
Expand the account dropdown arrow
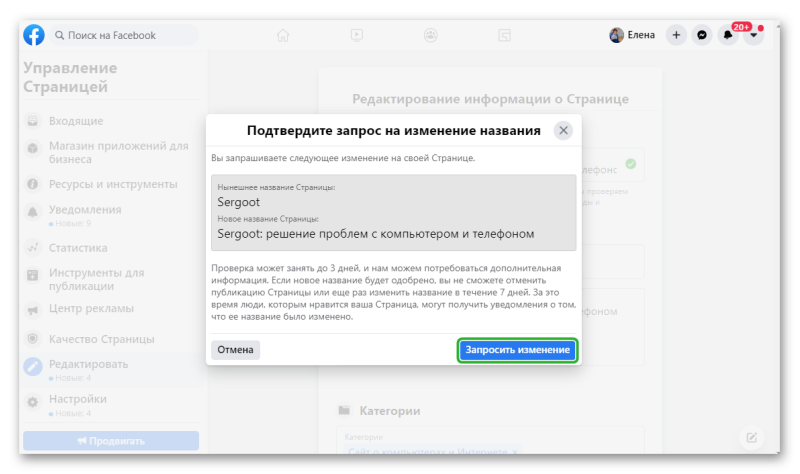point(753,35)
